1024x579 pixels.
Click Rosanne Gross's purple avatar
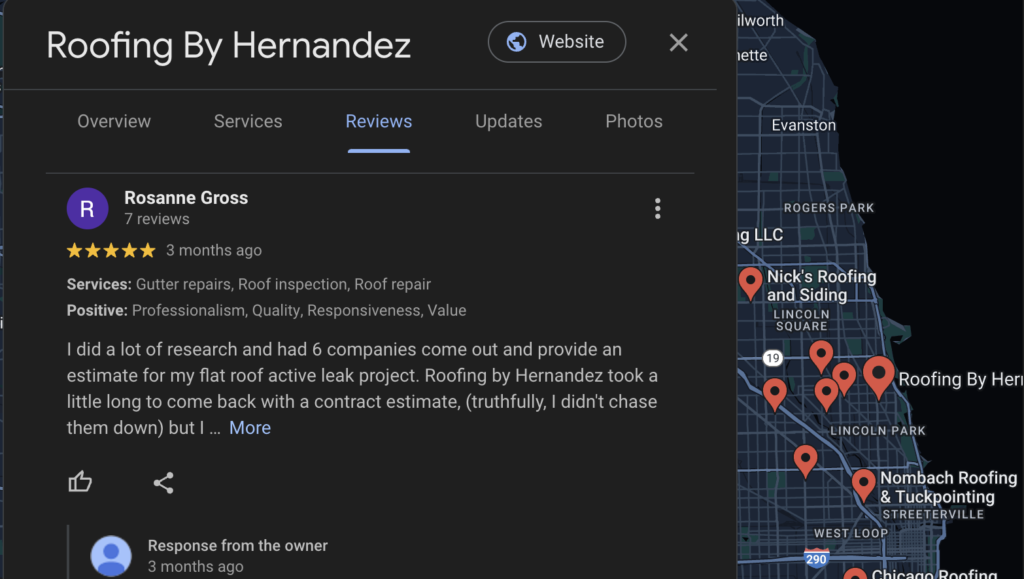[x=88, y=208]
